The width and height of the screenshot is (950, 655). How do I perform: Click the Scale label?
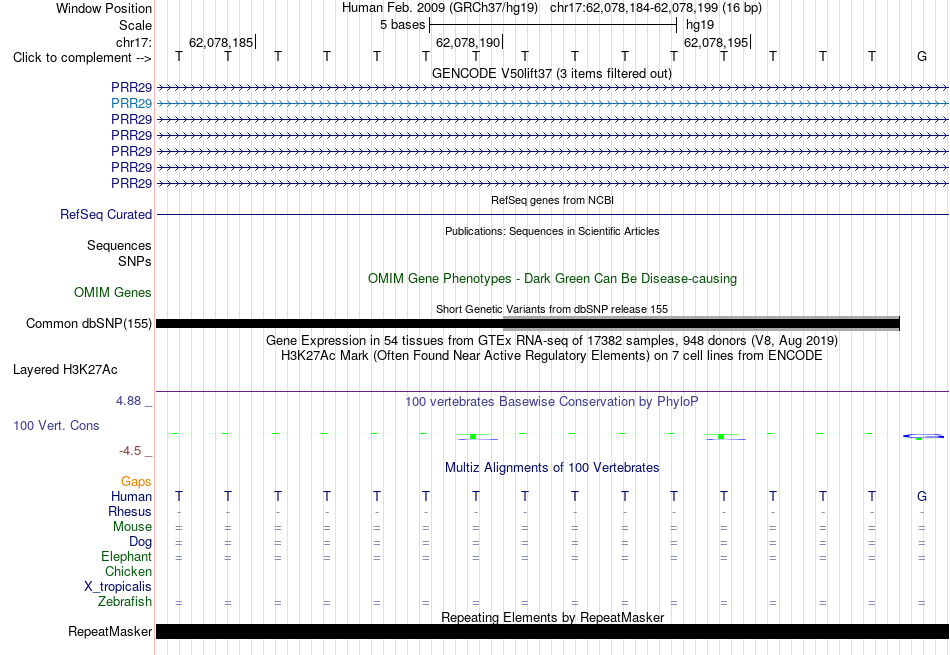click(135, 25)
